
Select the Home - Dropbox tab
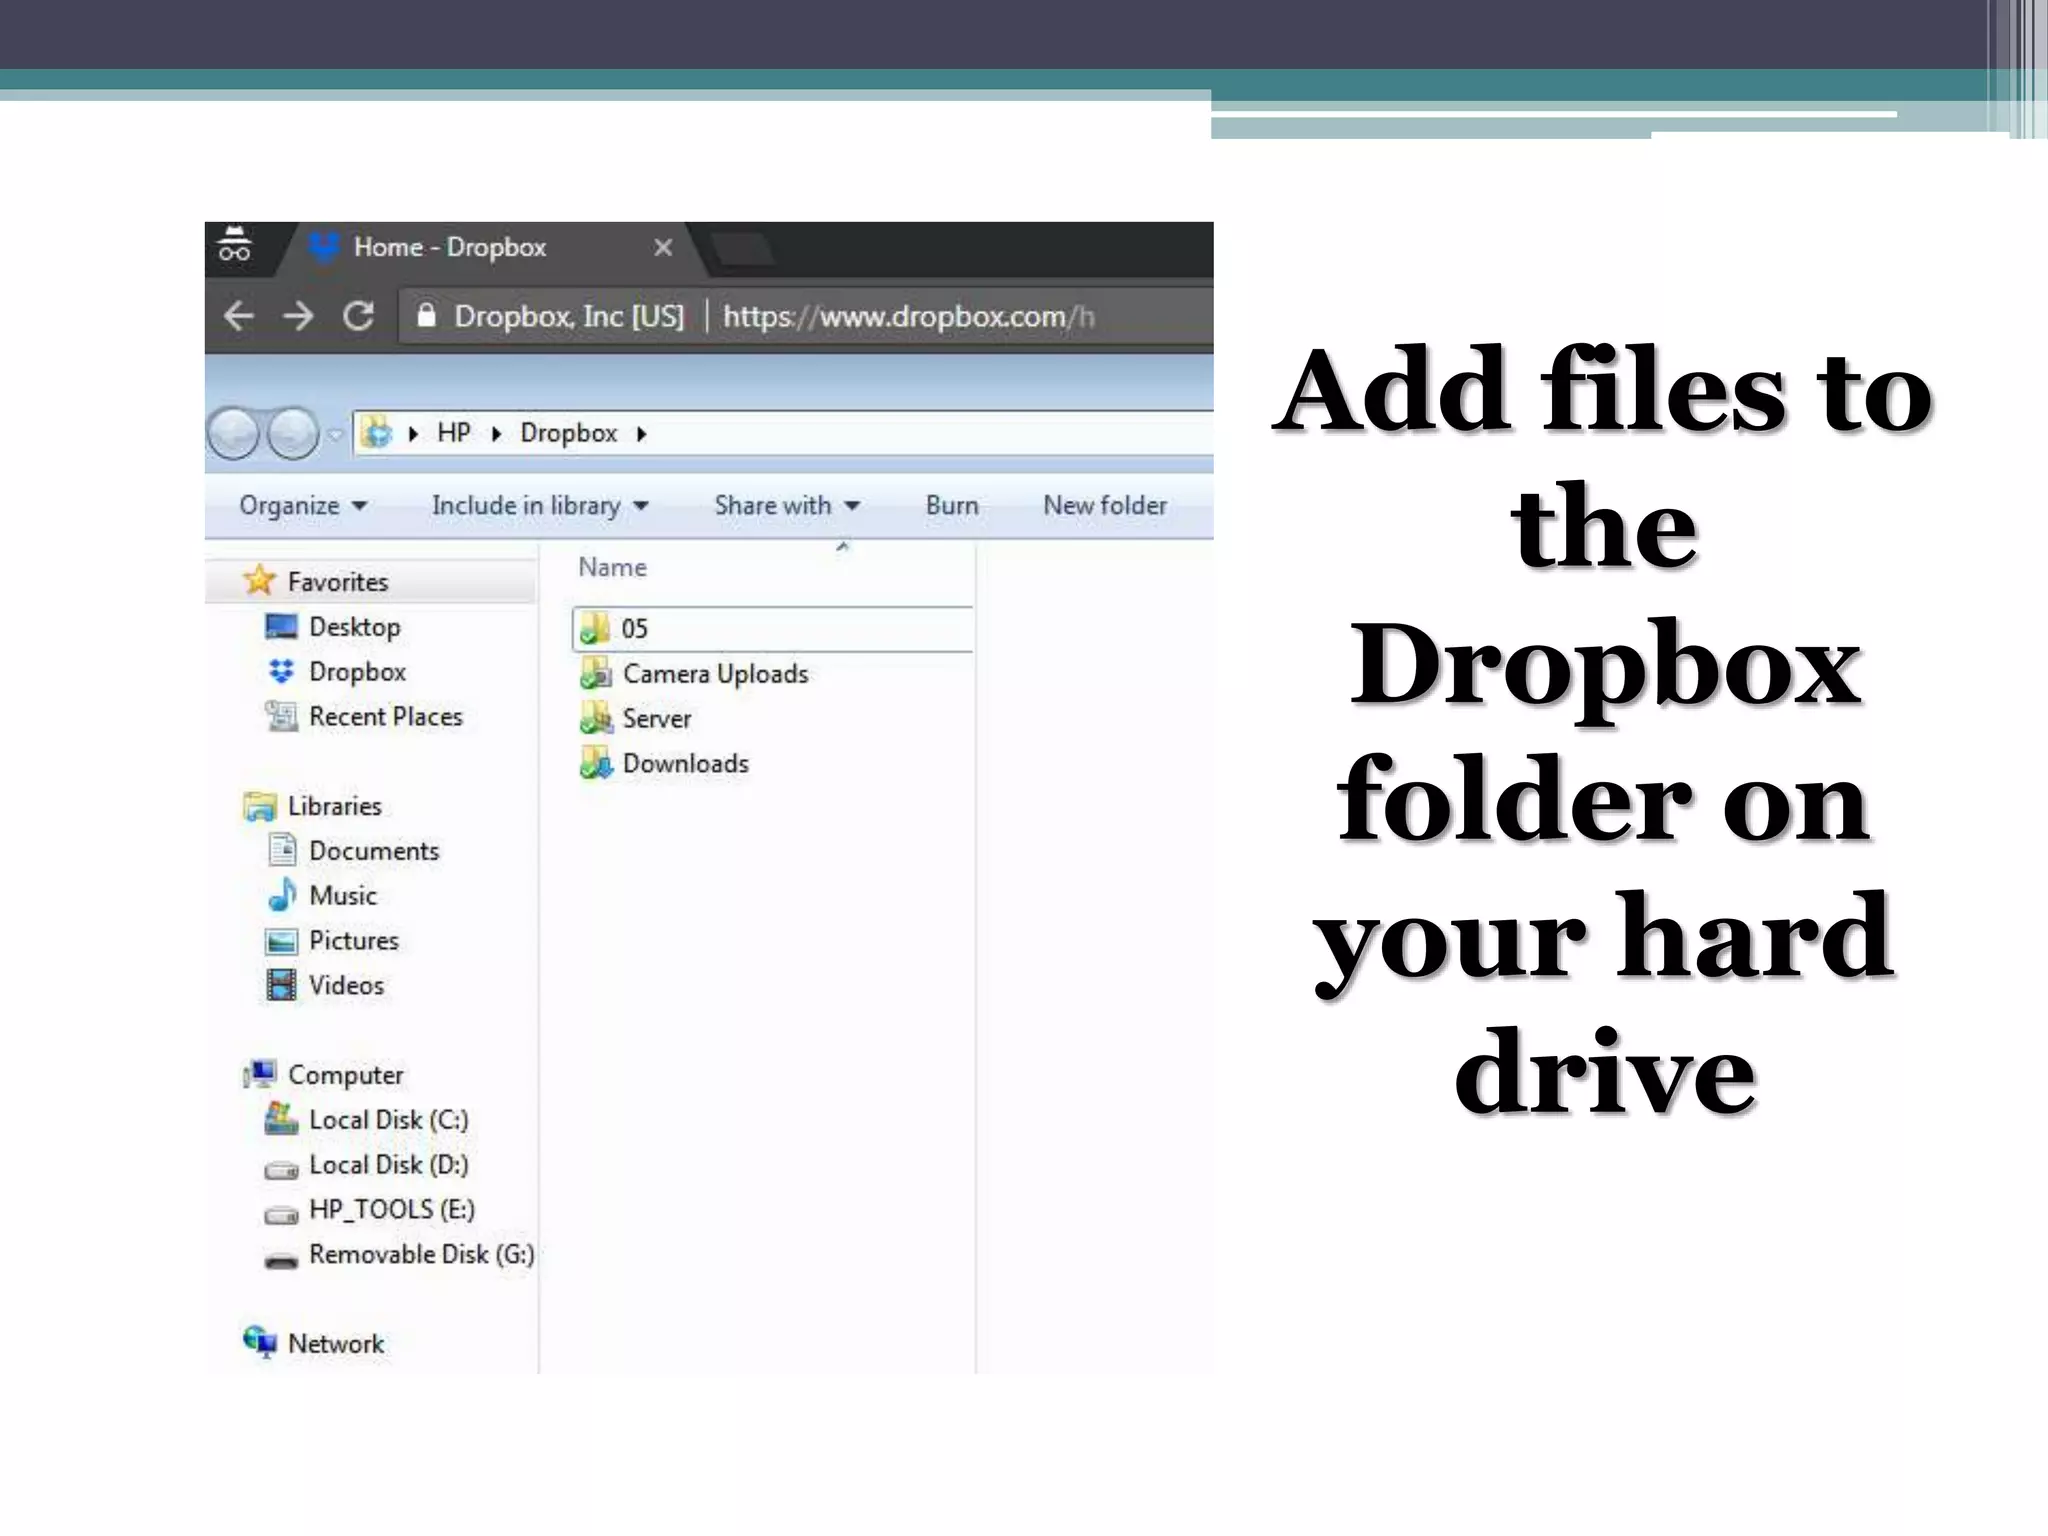point(492,248)
